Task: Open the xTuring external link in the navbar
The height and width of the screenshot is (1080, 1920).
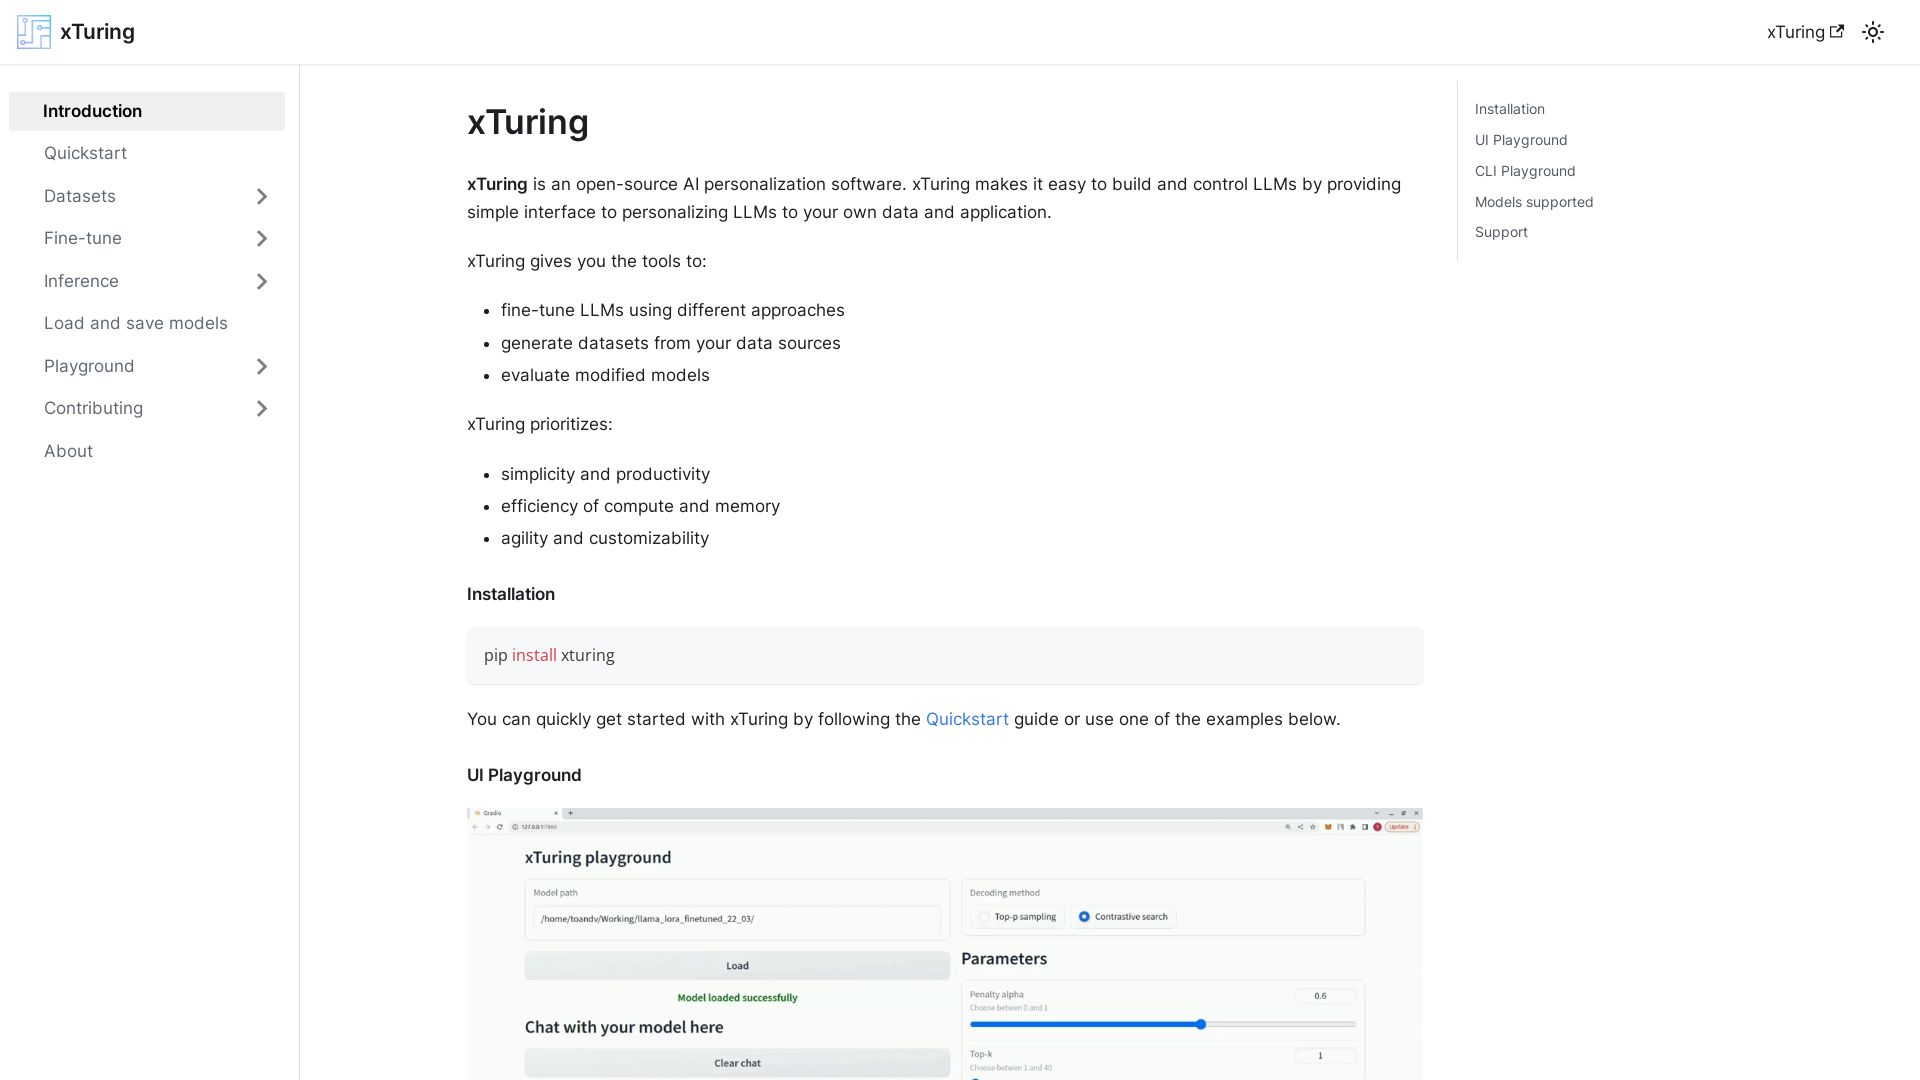Action: click(1805, 31)
